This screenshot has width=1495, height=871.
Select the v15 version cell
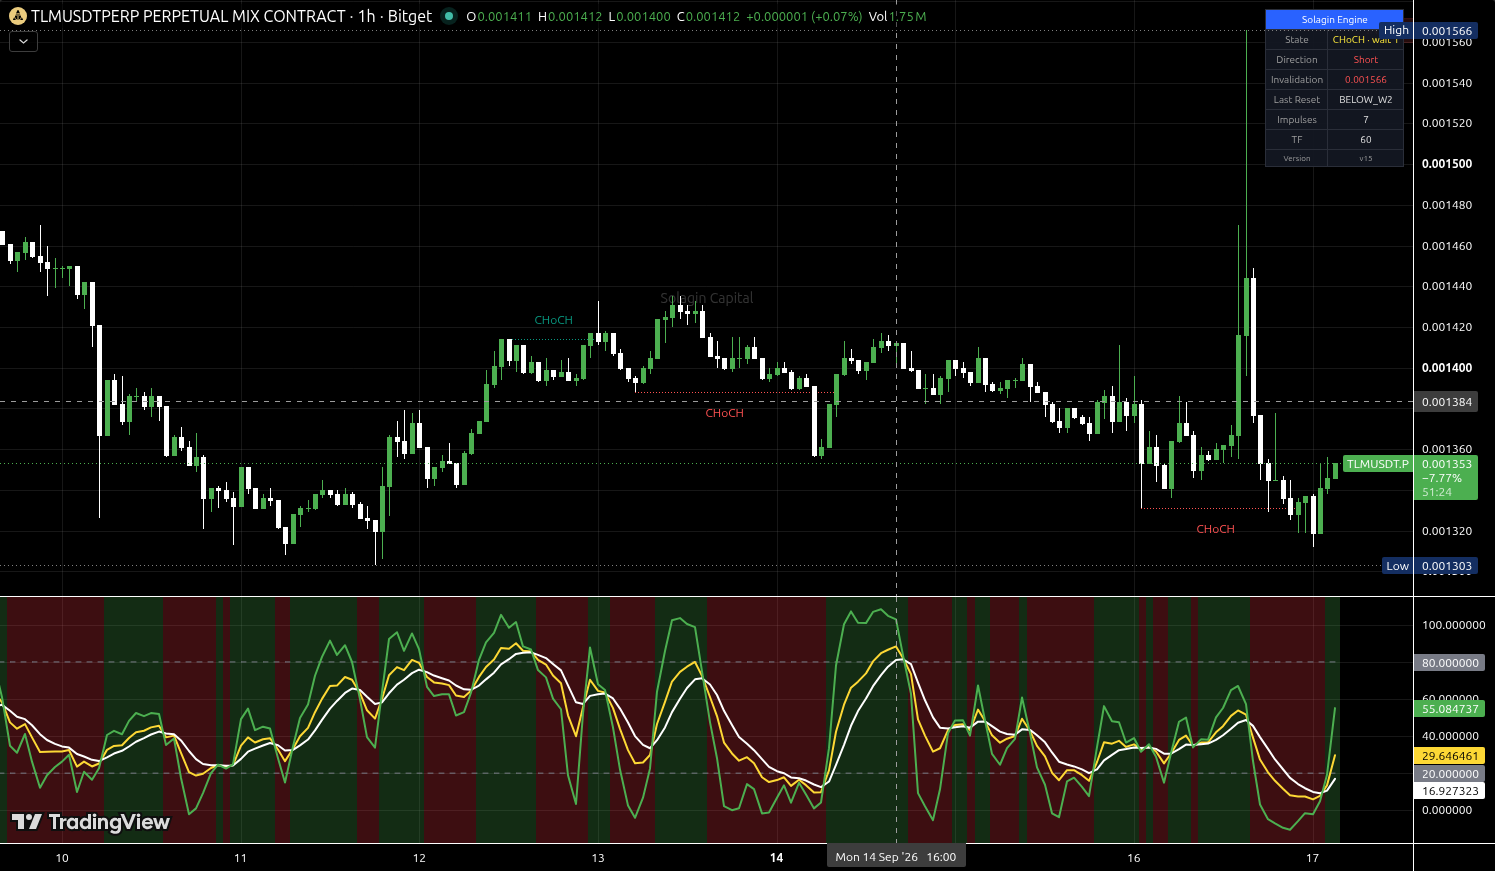(1365, 158)
